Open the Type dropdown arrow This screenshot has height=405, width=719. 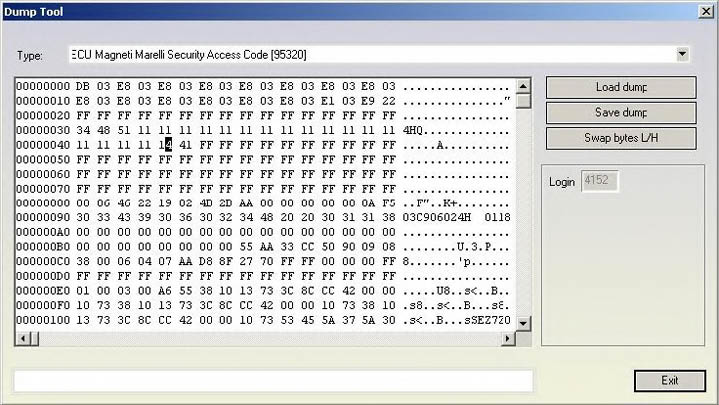pos(683,53)
